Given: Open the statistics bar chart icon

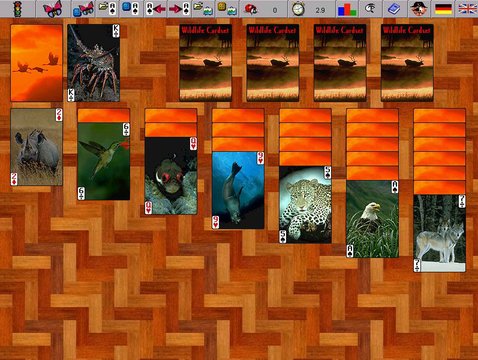Looking at the screenshot, I should pos(347,9).
